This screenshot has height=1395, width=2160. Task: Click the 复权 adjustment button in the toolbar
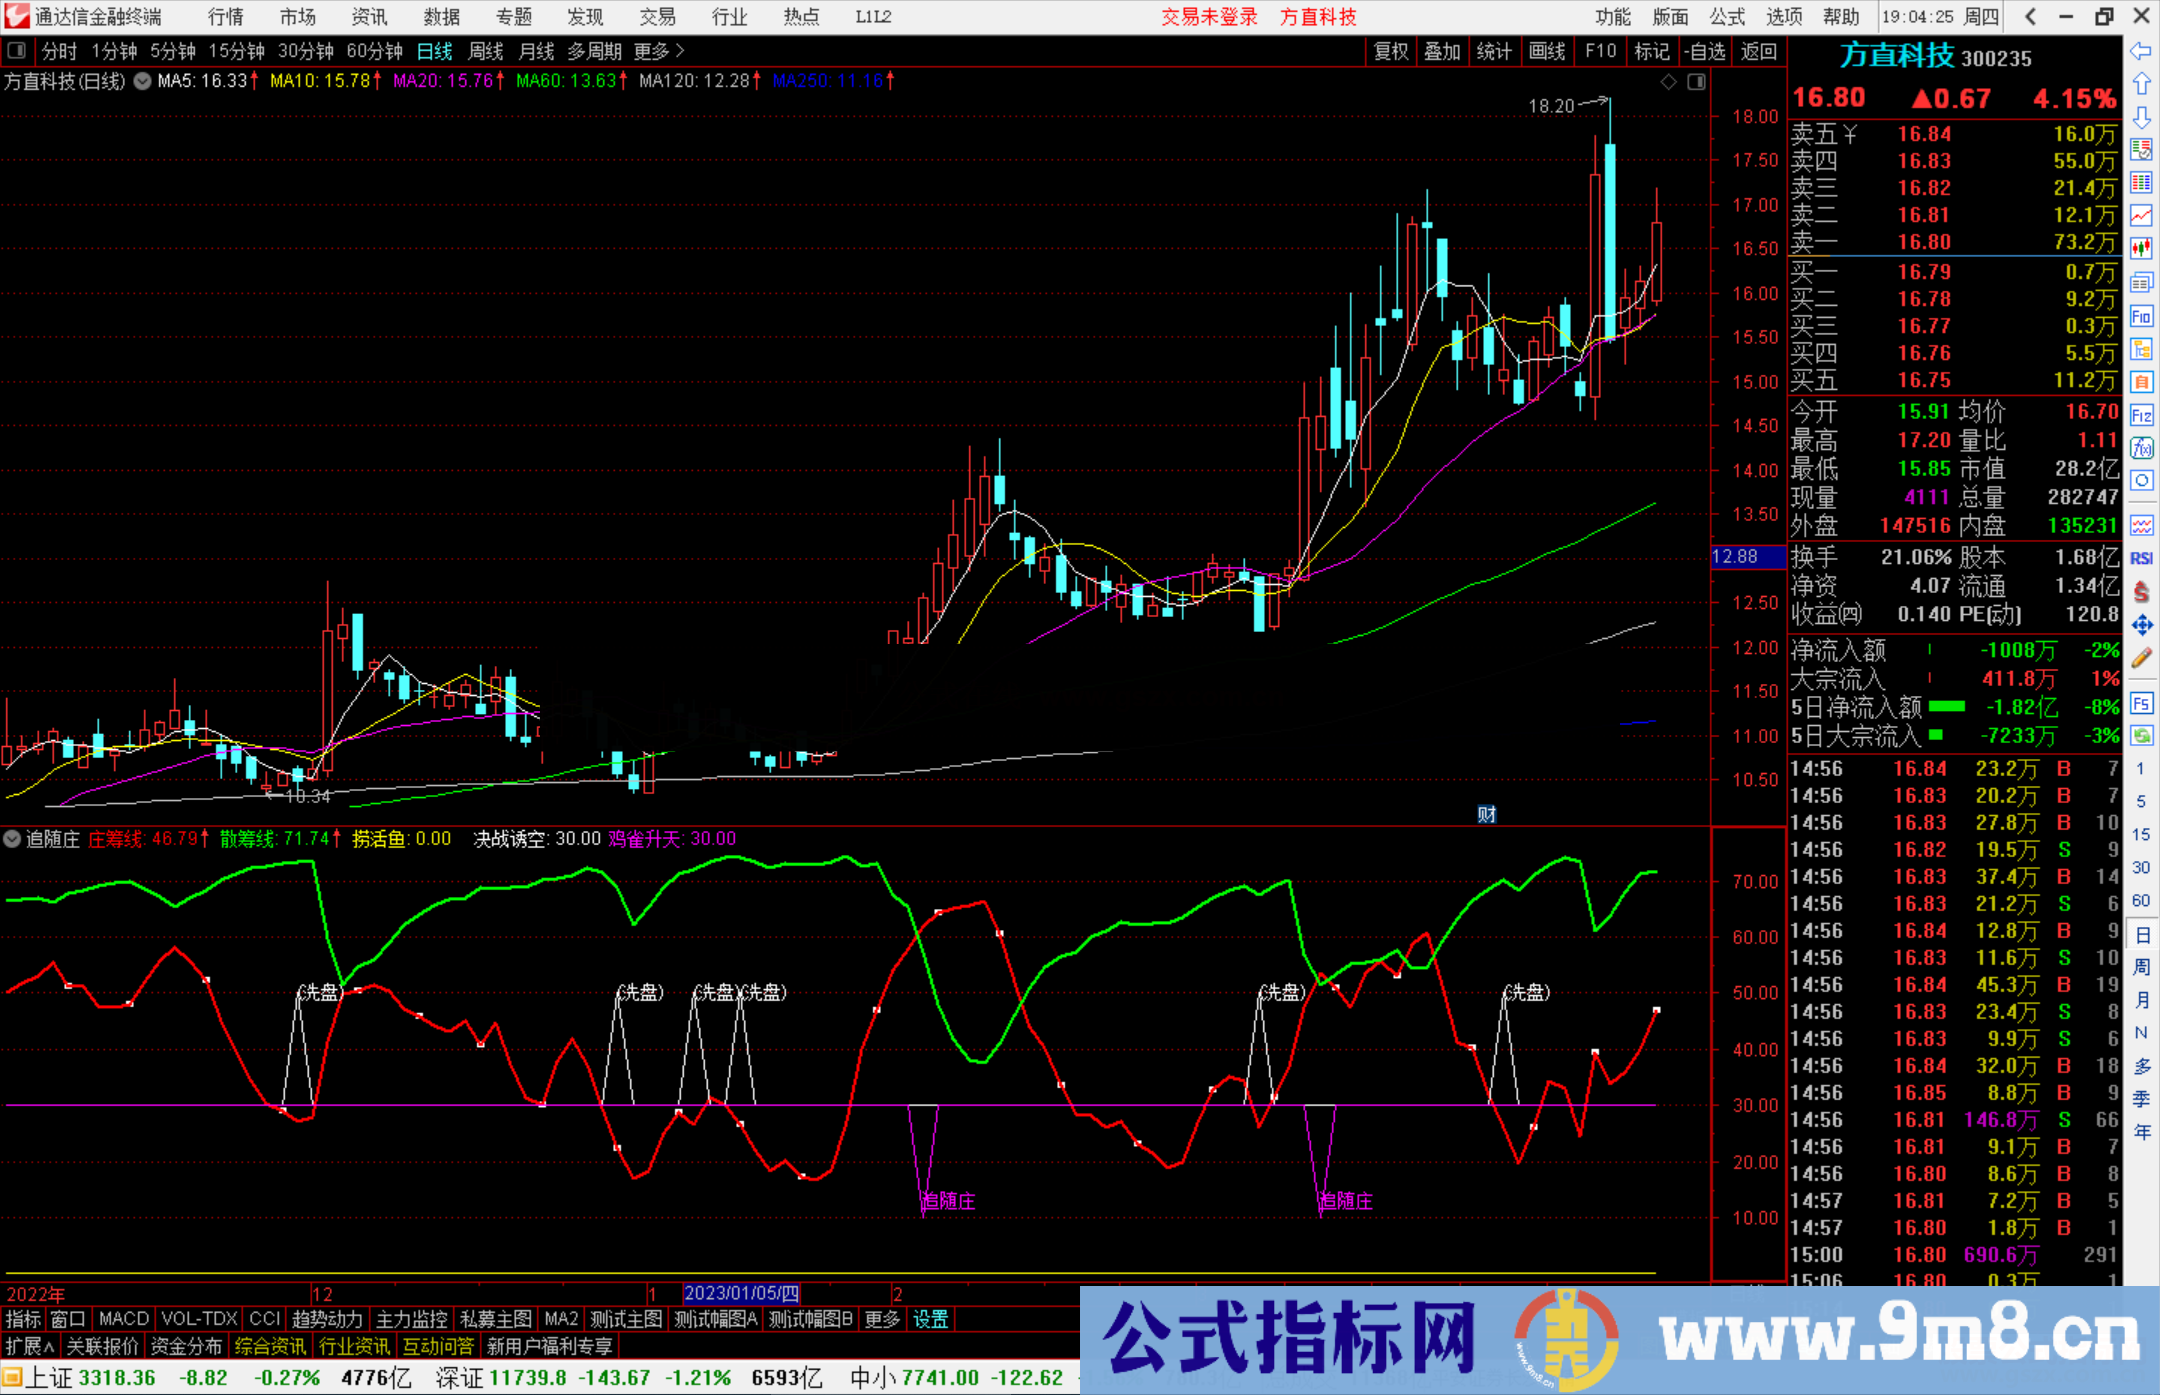pyautogui.click(x=1391, y=51)
